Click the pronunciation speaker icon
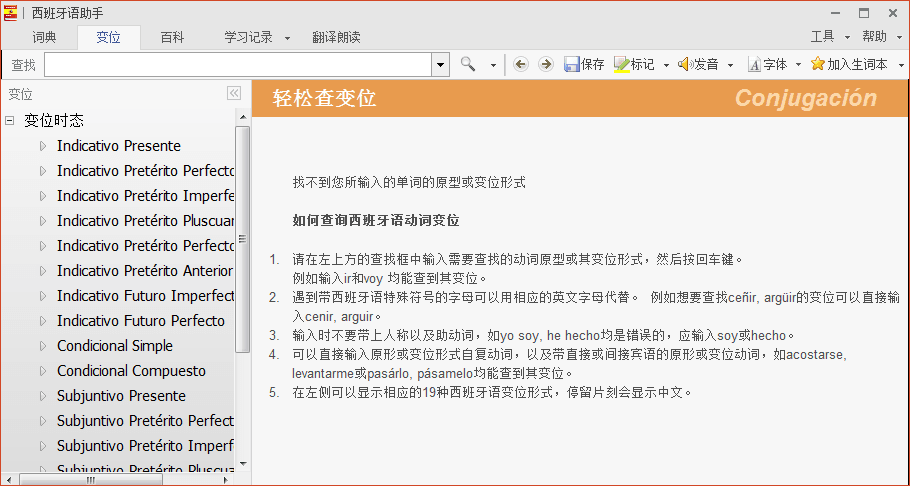The width and height of the screenshot is (910, 486). [x=685, y=64]
